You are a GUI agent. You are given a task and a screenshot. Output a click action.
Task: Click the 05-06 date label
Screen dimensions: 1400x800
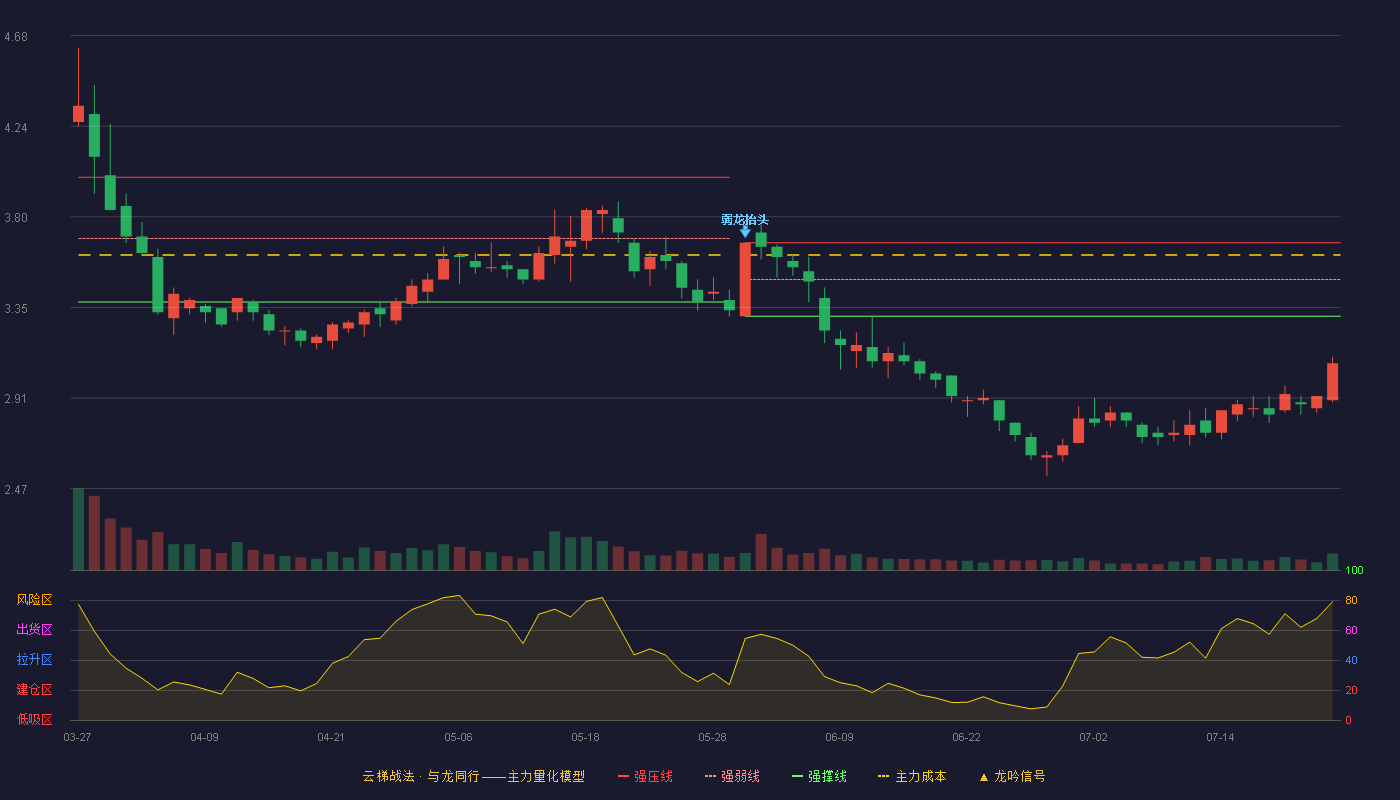458,737
